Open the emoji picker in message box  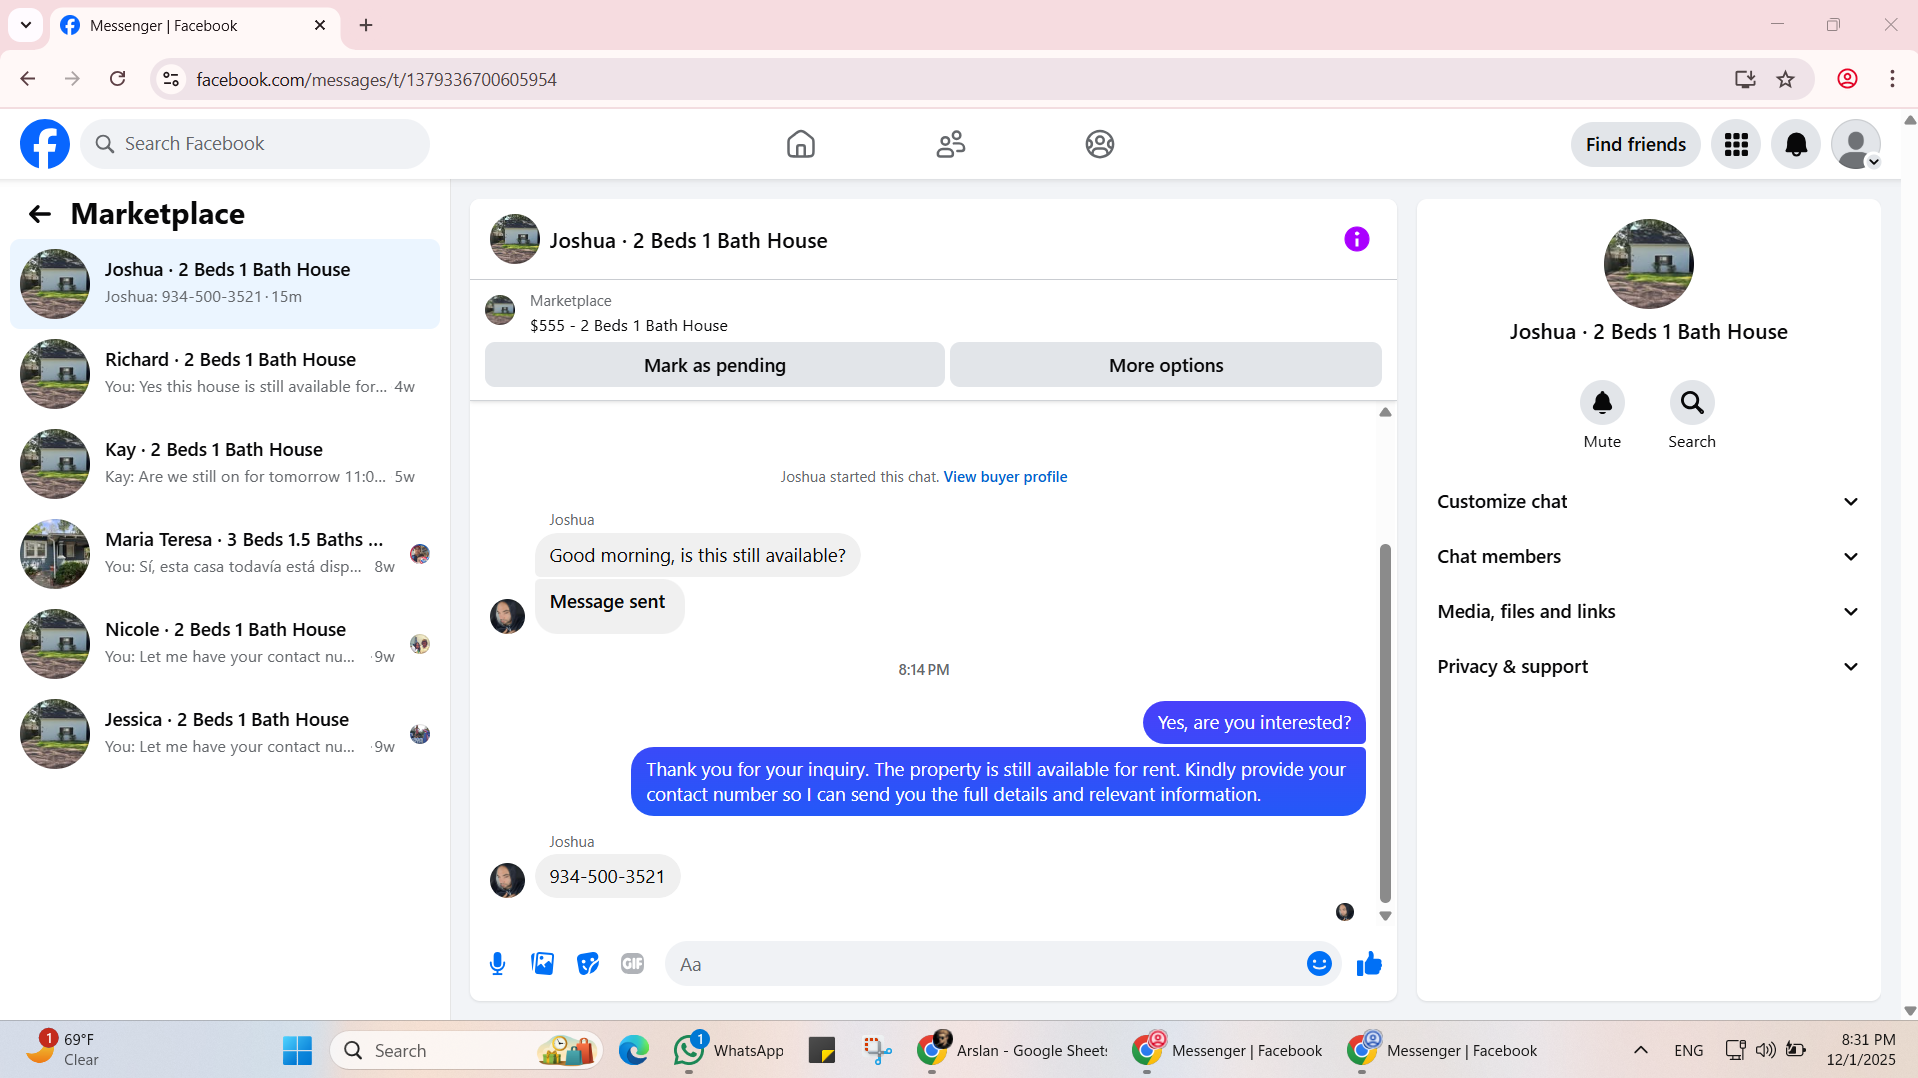coord(1319,964)
